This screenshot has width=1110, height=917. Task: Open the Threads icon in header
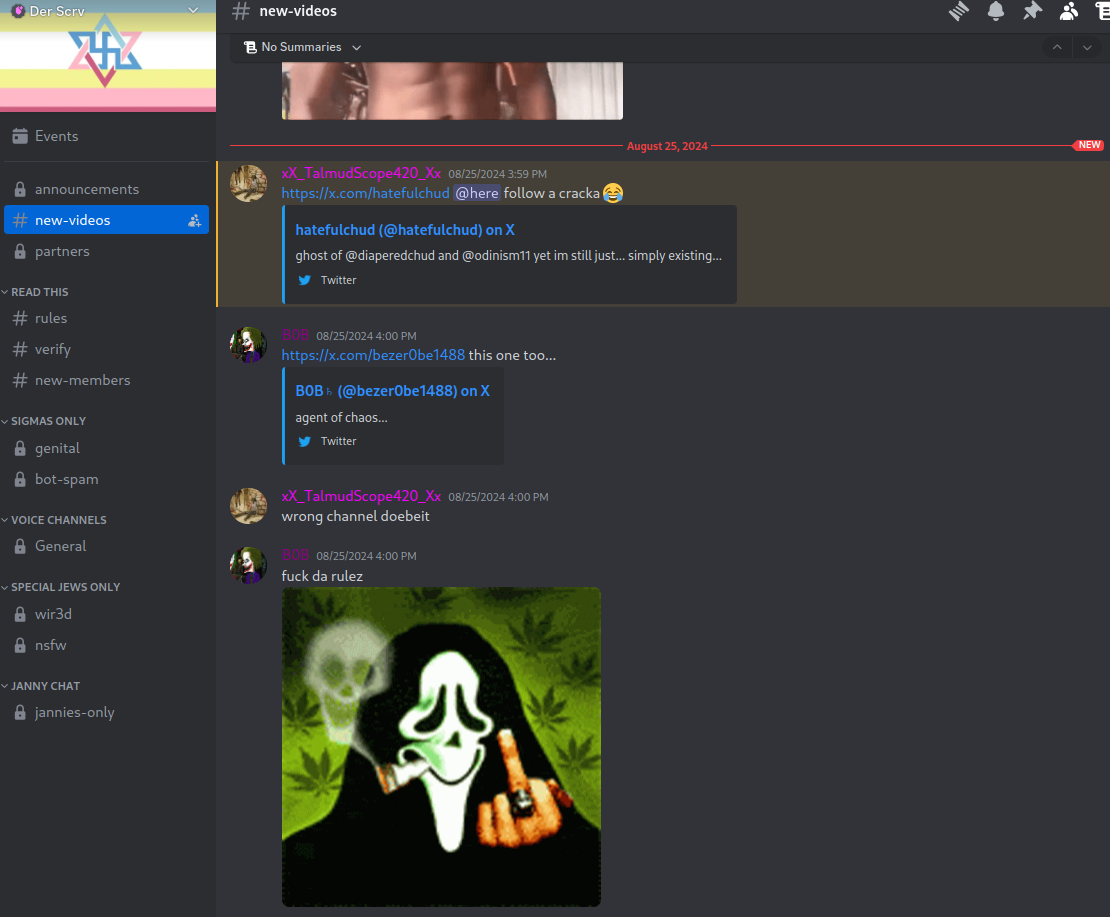(x=959, y=11)
